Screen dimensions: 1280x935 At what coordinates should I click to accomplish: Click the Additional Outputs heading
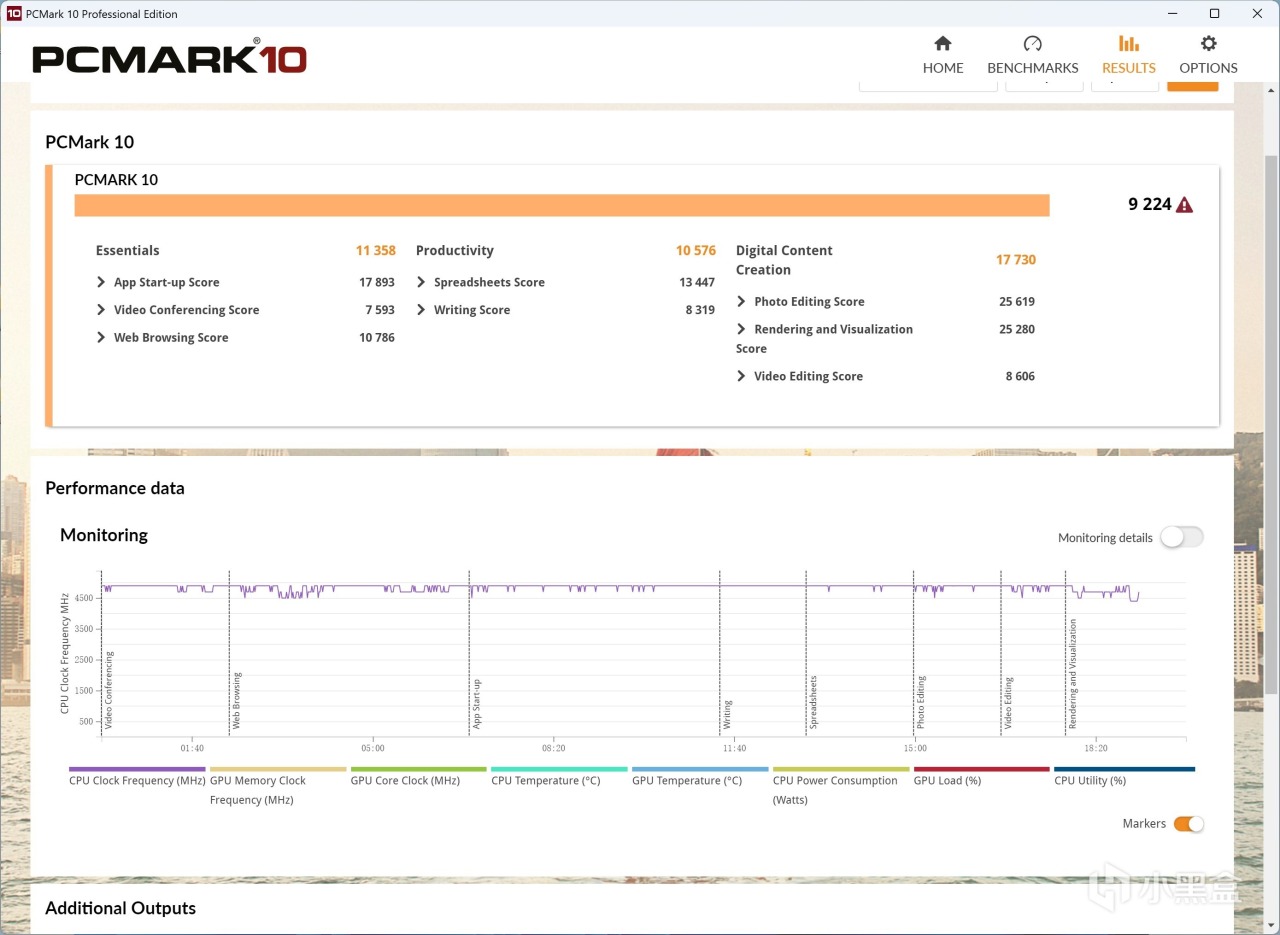pos(121,908)
